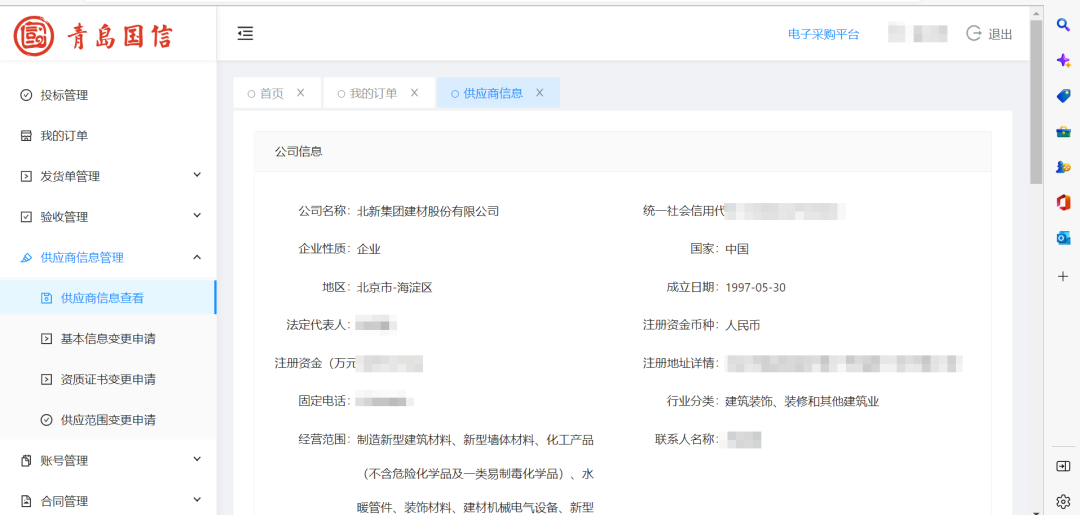This screenshot has width=1080, height=515.
Task: Switch to the 我的订单 tab
Action: (373, 94)
